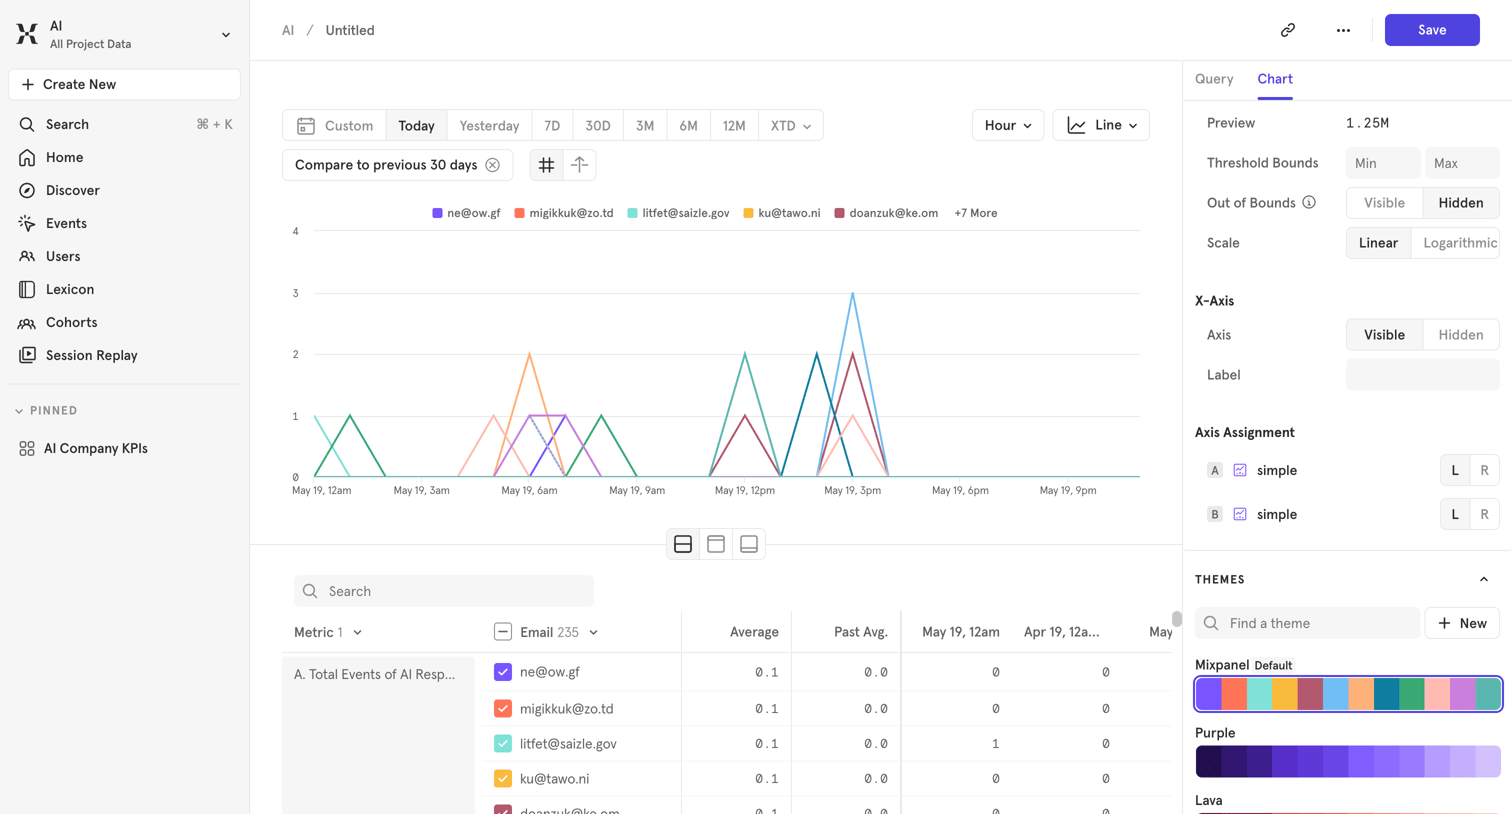Viewport: 1512px width, 814px height.
Task: Copy the report link icon
Action: (1288, 30)
